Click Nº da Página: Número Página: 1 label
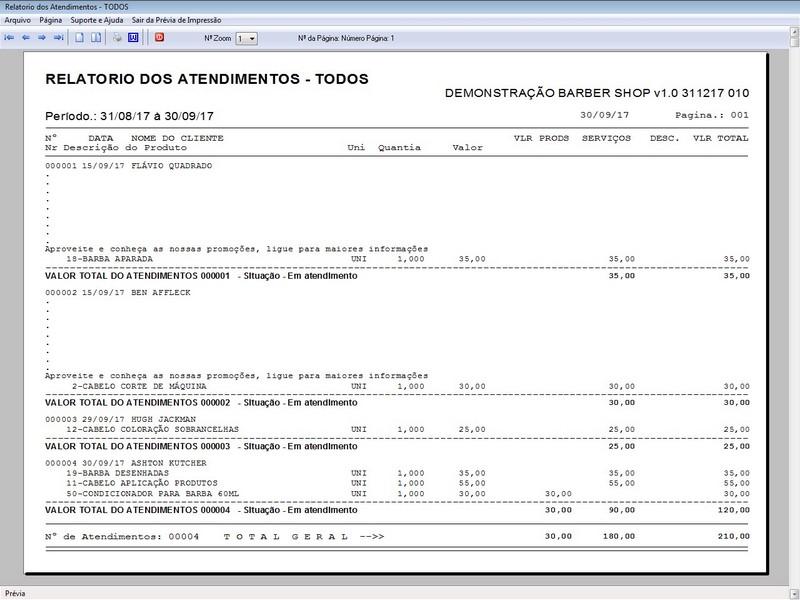Screen dimensions: 800x600 click(x=346, y=38)
